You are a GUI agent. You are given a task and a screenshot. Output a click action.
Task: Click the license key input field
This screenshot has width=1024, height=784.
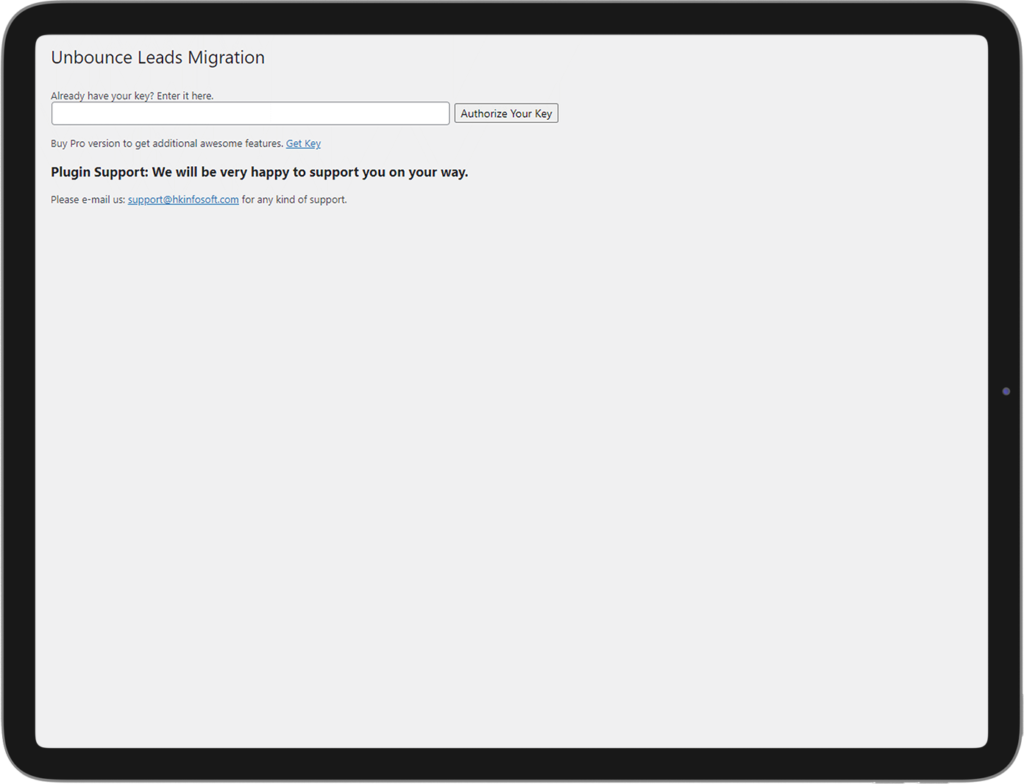pyautogui.click(x=250, y=114)
